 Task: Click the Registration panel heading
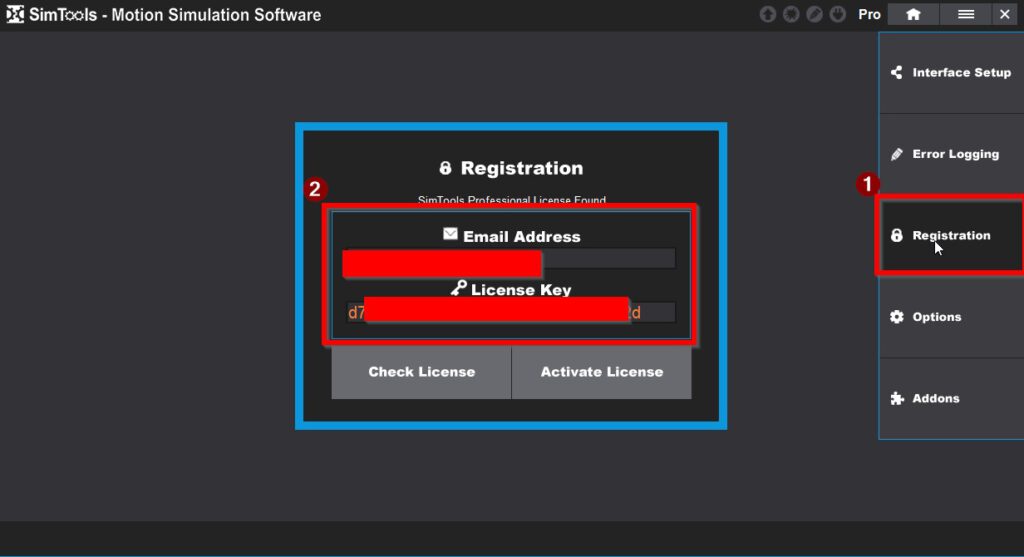pyautogui.click(x=511, y=168)
